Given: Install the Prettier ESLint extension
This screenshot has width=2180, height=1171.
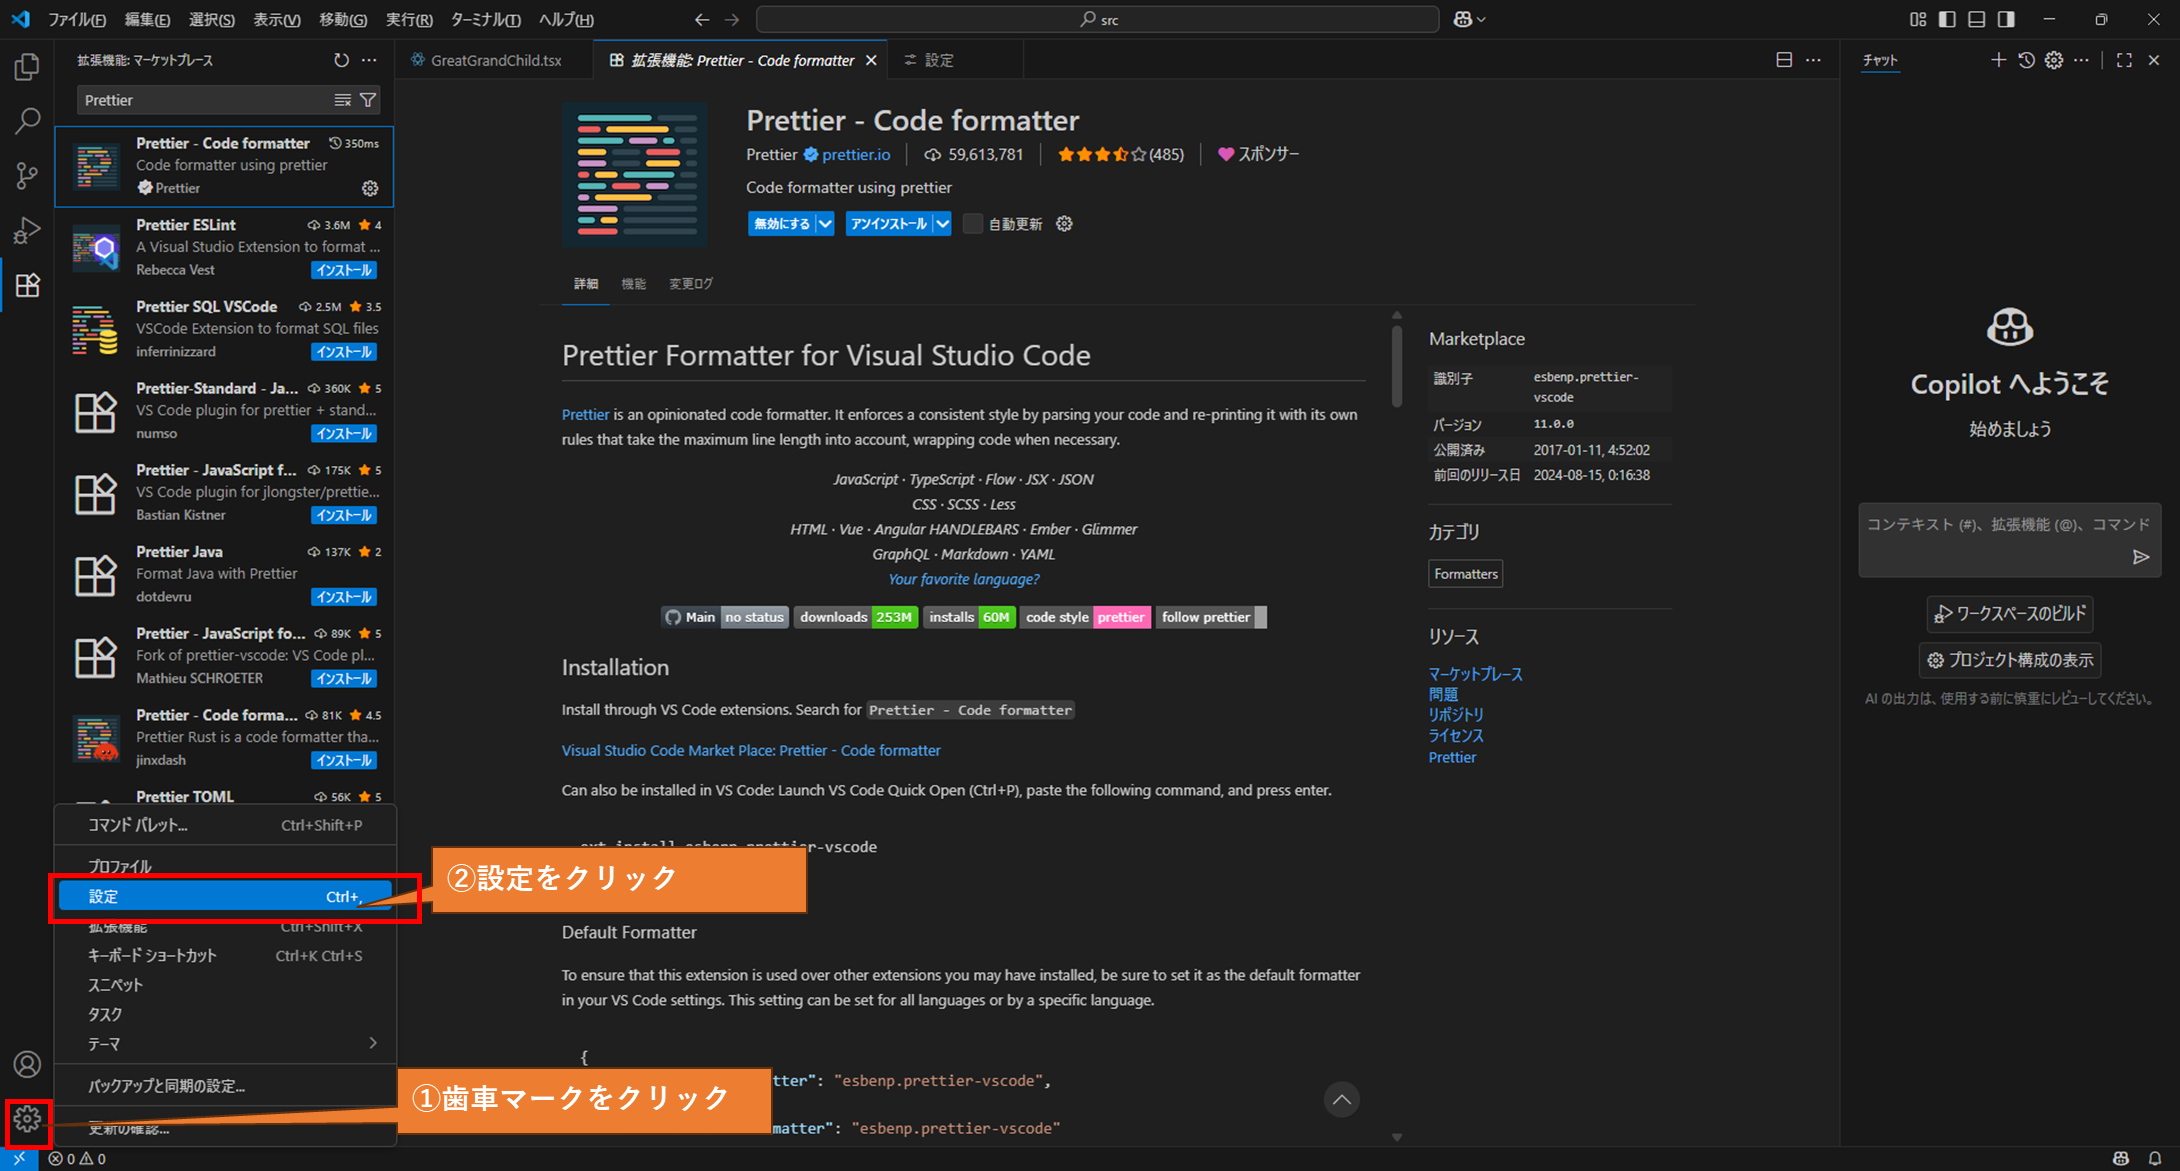Looking at the screenshot, I should coord(344,270).
